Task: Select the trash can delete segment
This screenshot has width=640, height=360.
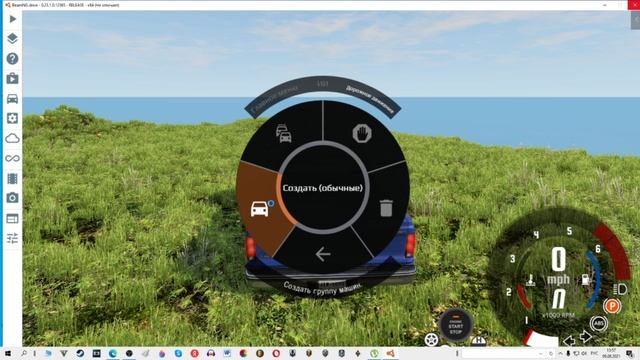Action: pyautogui.click(x=386, y=208)
